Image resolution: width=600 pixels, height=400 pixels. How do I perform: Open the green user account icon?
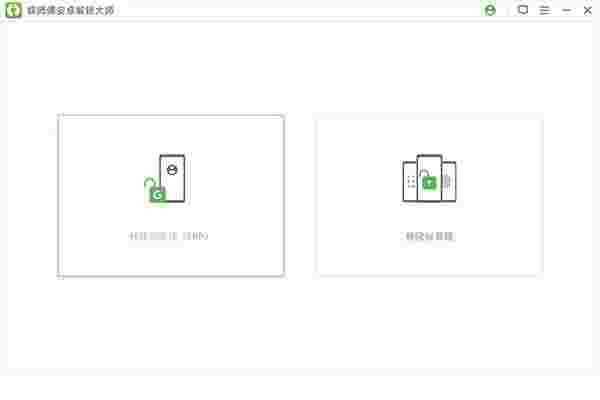click(x=490, y=10)
